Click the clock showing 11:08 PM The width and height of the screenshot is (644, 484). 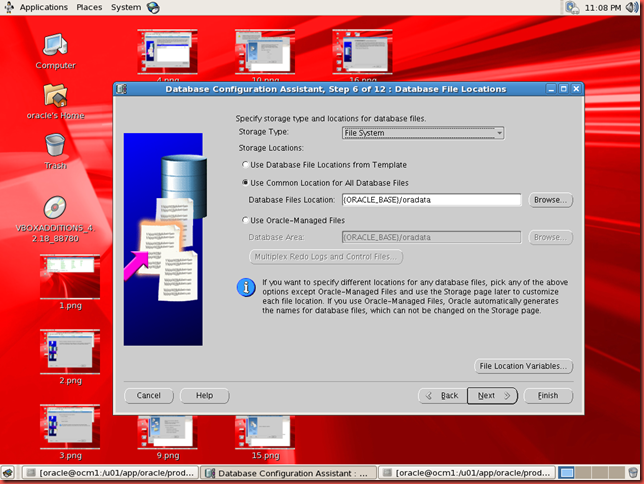coord(602,8)
